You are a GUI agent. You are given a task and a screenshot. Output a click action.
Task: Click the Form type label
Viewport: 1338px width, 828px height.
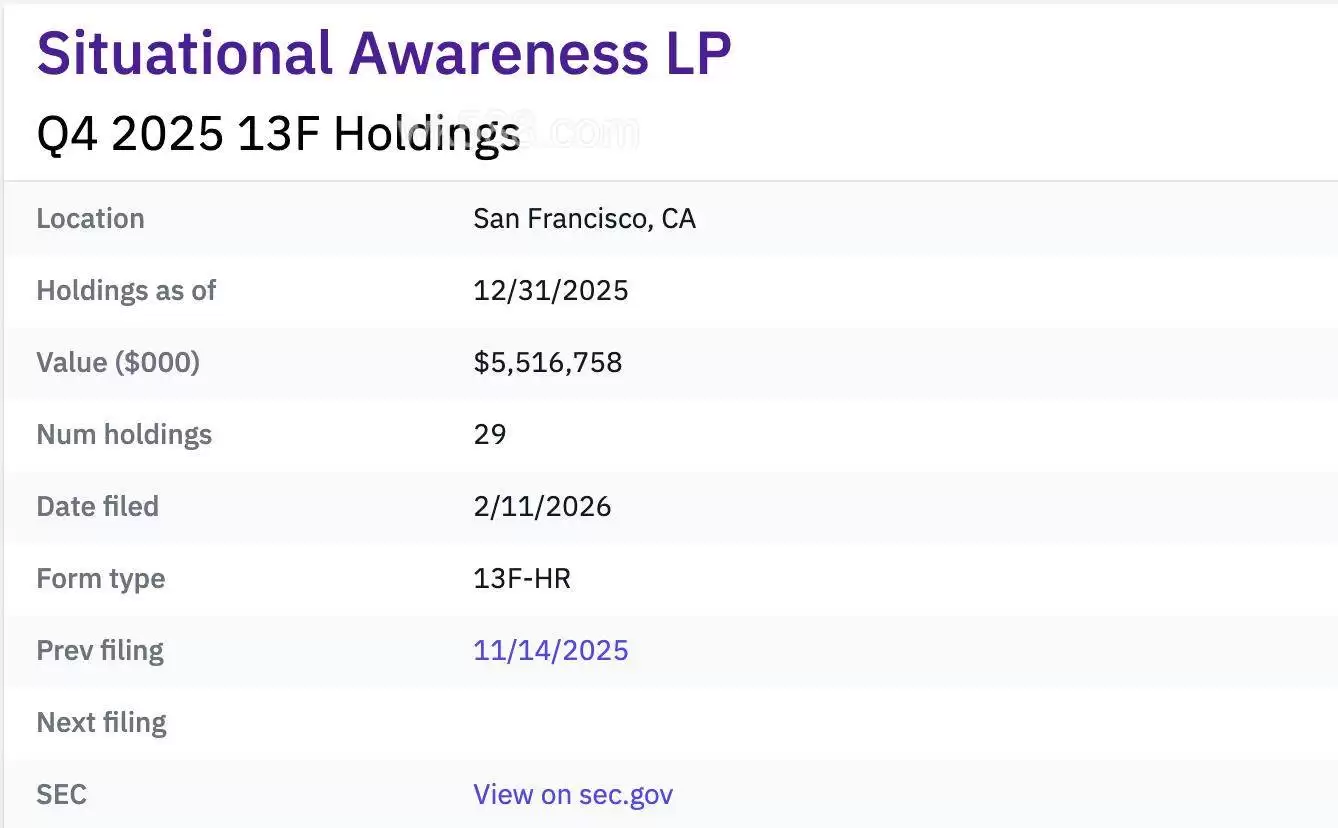pyautogui.click(x=100, y=579)
